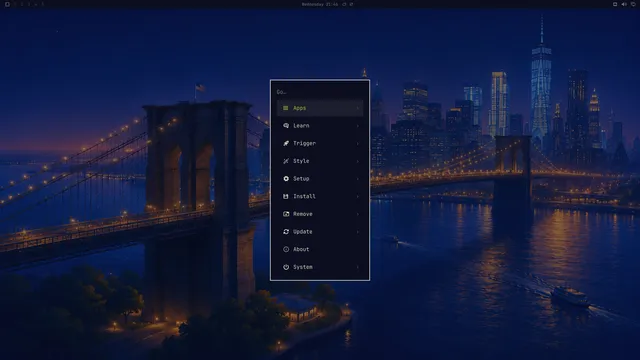640x360 pixels.
Task: Expand the Learn row chevron
Action: tap(358, 126)
